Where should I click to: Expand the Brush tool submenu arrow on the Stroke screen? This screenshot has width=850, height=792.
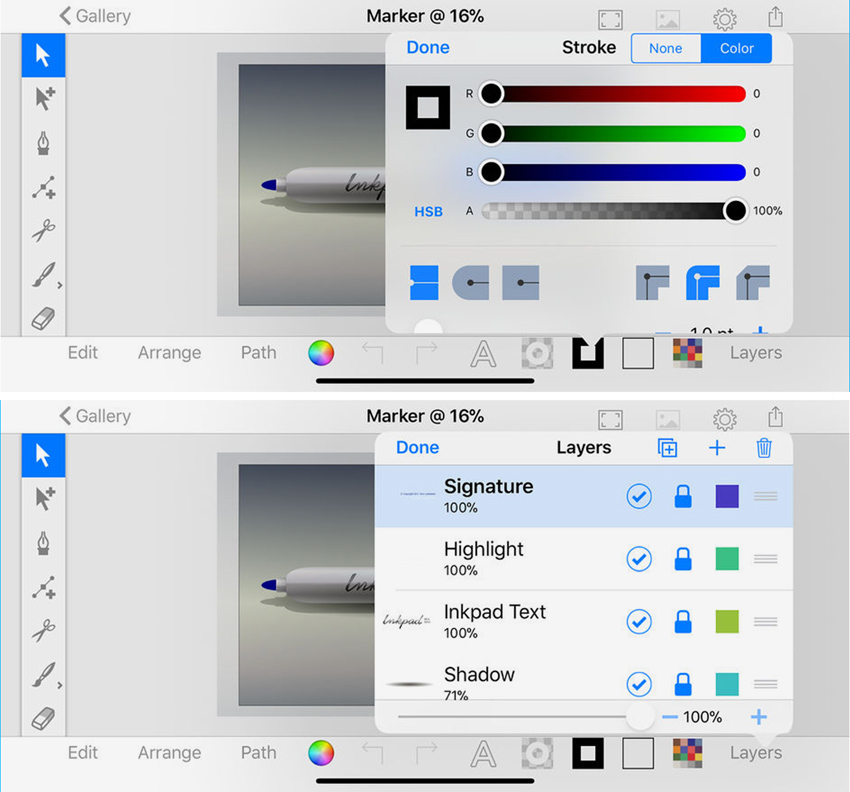(60, 285)
